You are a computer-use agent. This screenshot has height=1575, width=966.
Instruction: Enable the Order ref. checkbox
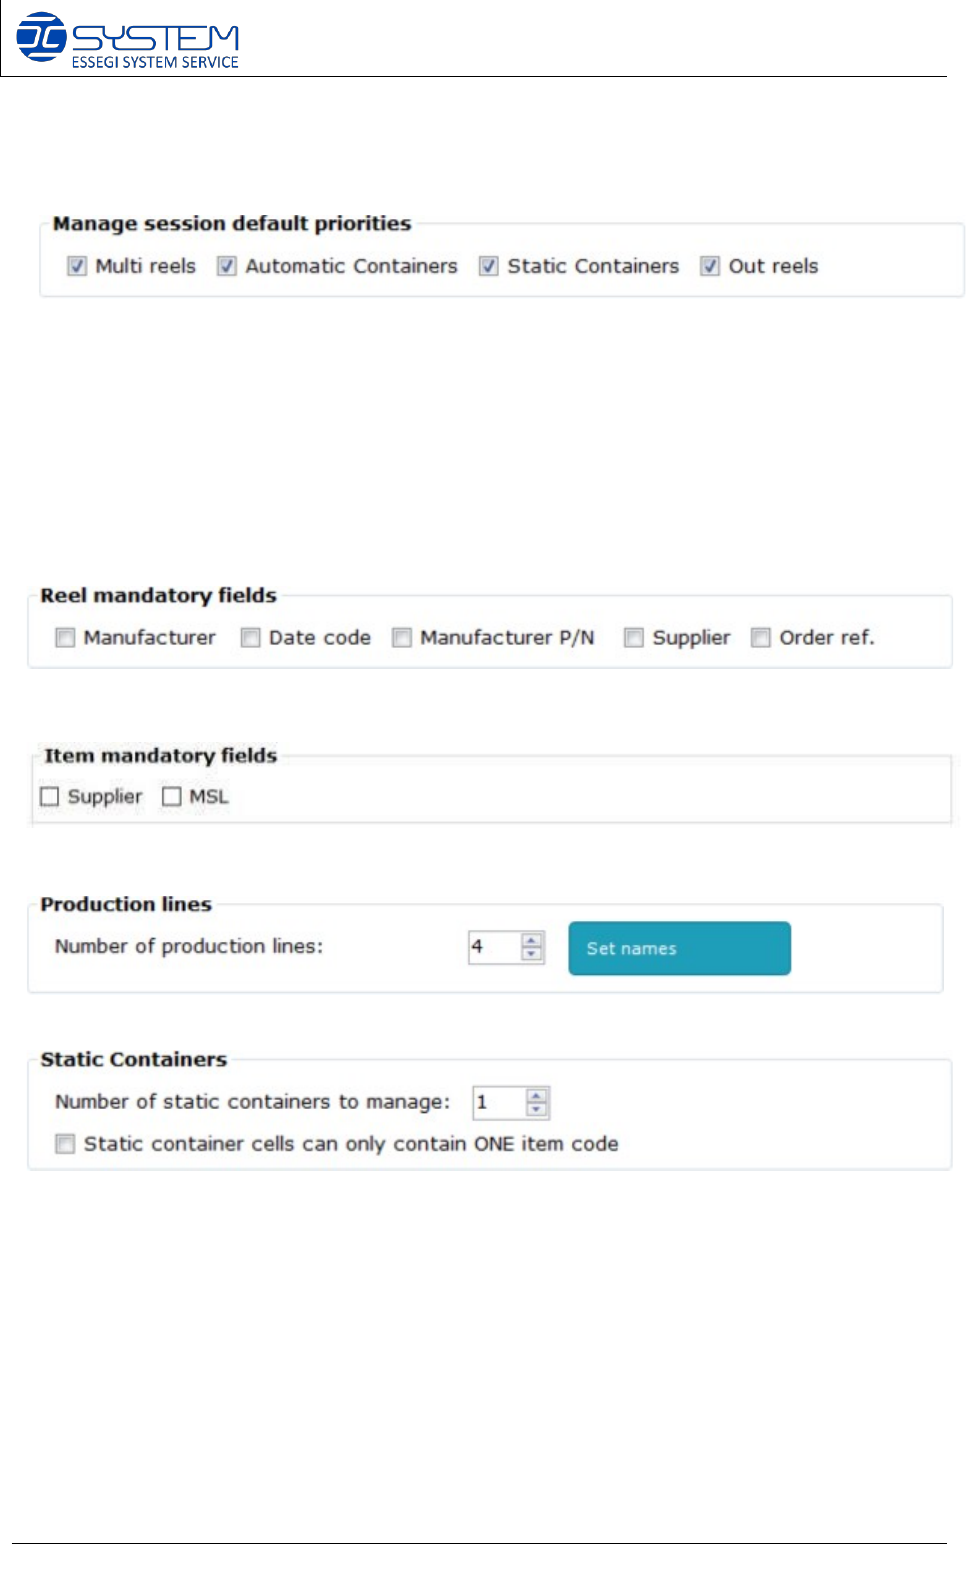761,638
